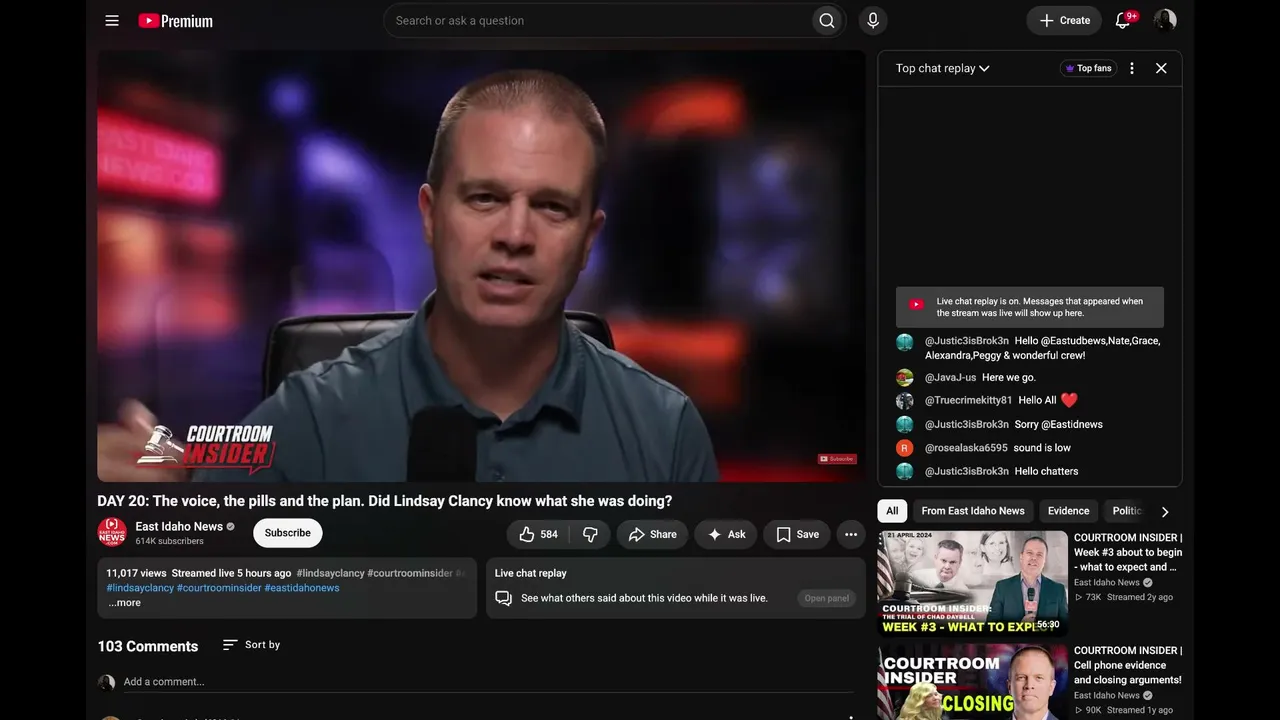
Task: Close the live chat replay panel
Action: coord(1161,68)
